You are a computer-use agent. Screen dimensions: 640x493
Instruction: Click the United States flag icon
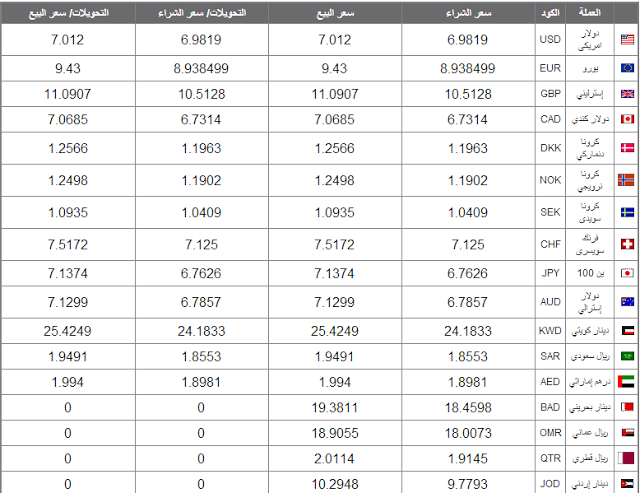click(x=627, y=40)
